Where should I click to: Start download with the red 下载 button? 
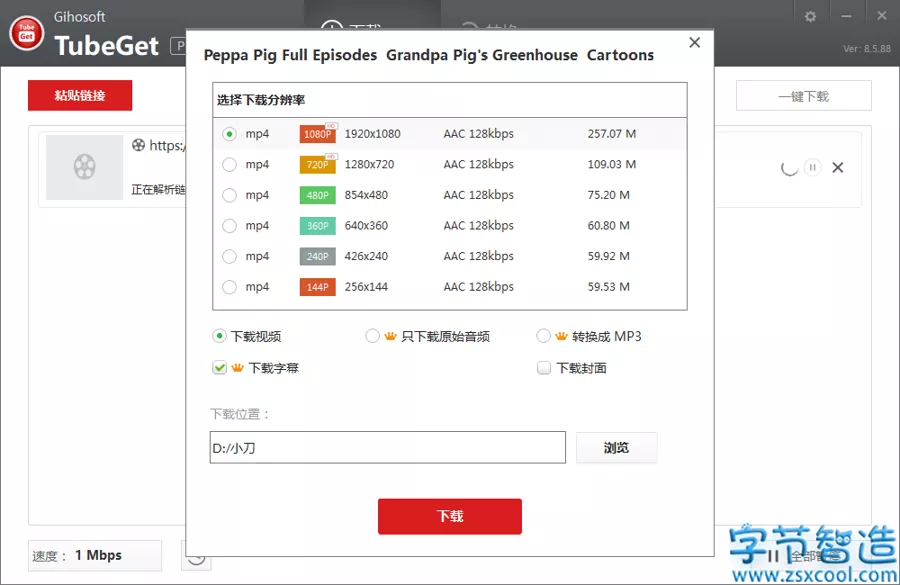click(x=449, y=516)
